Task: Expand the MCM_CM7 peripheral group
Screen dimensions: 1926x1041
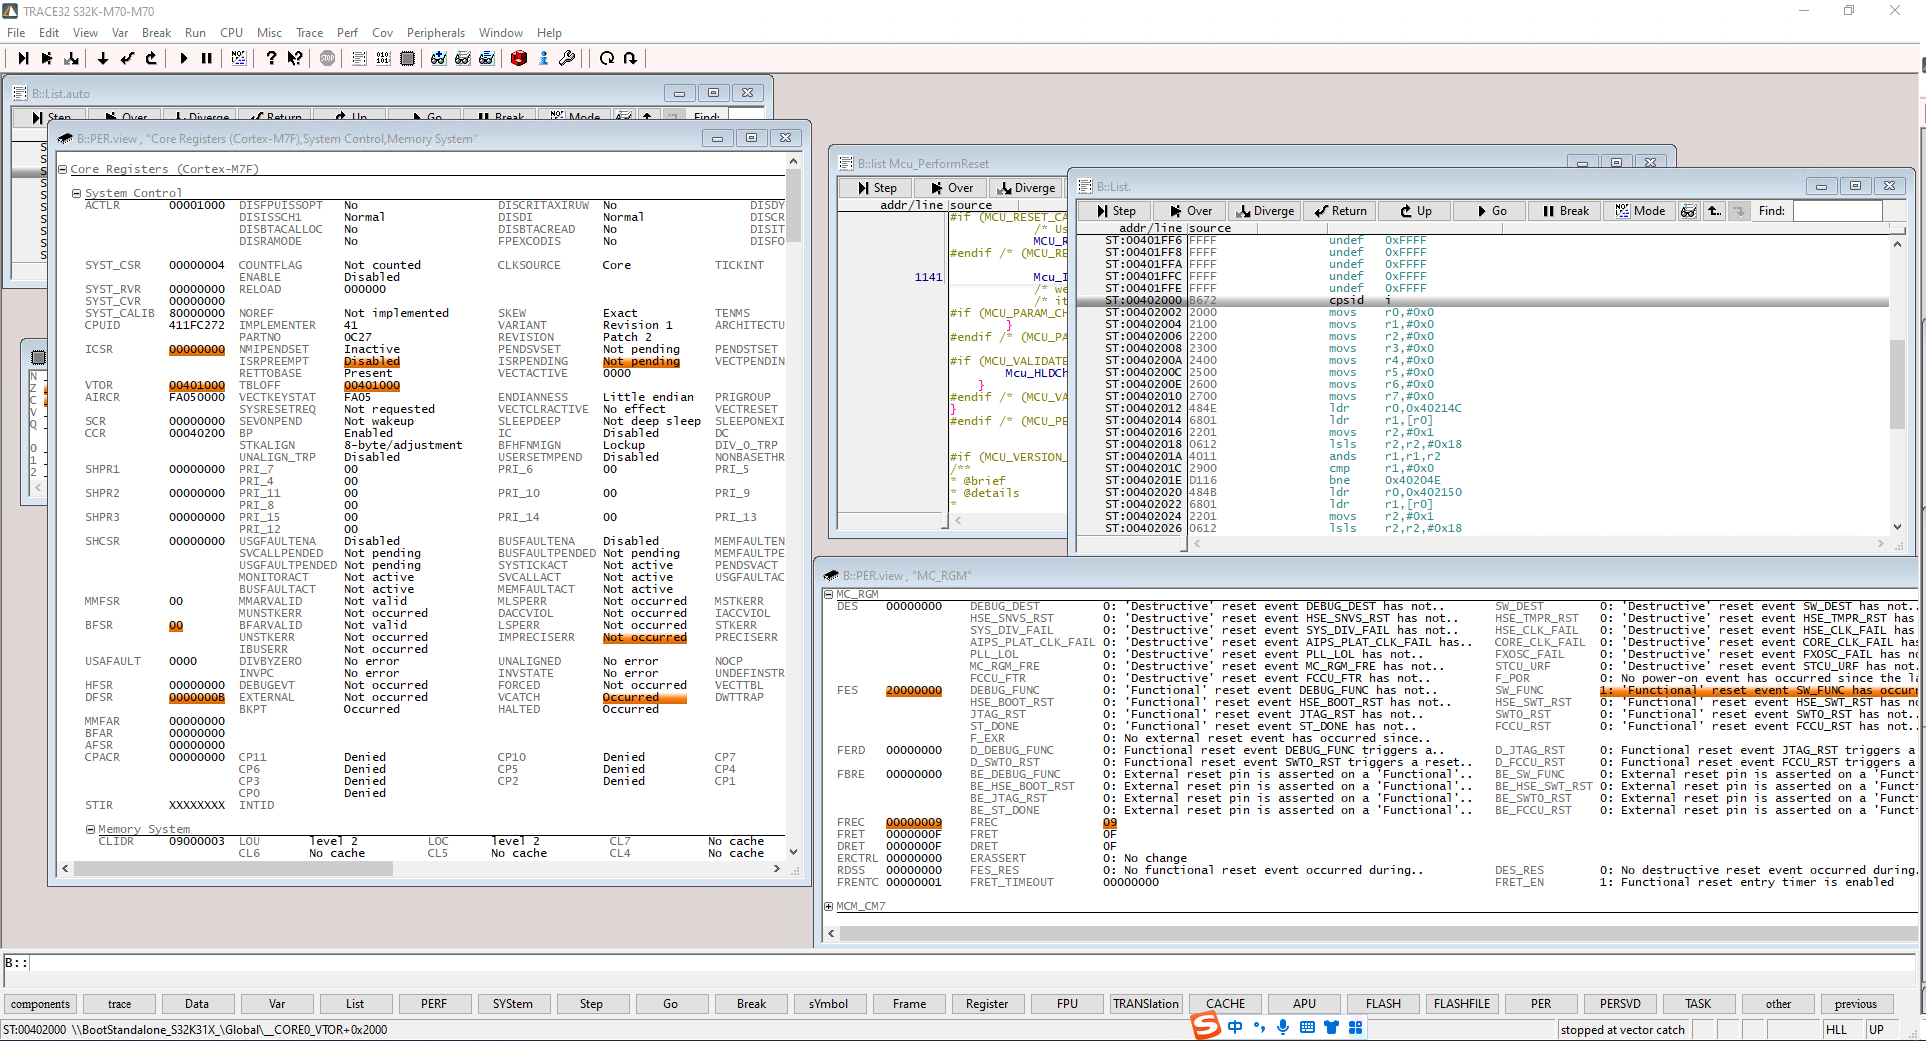Action: (x=828, y=906)
